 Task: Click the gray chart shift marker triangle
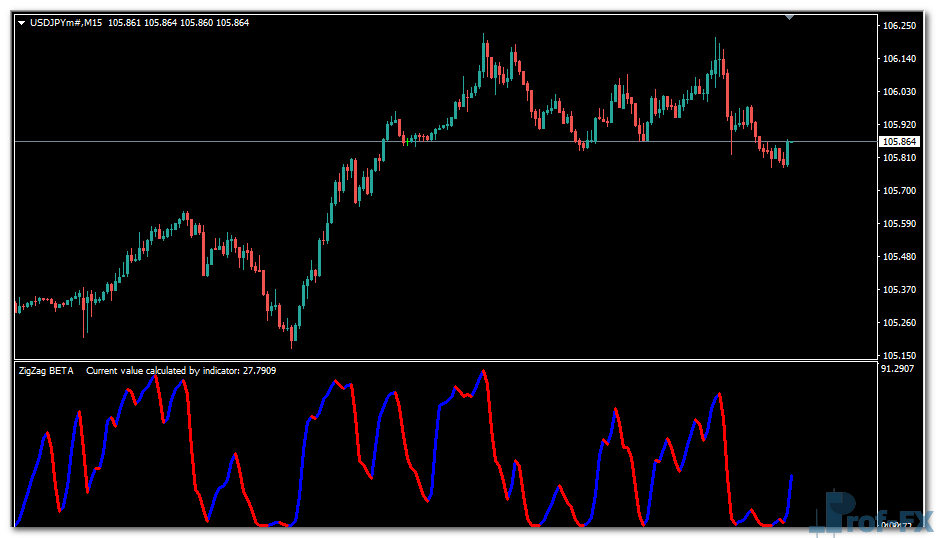tap(791, 17)
